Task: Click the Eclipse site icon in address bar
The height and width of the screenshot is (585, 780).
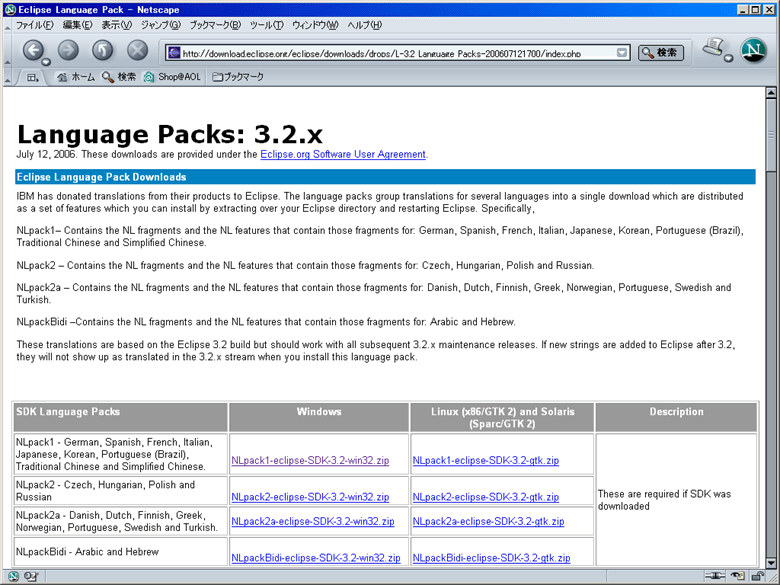Action: click(174, 52)
